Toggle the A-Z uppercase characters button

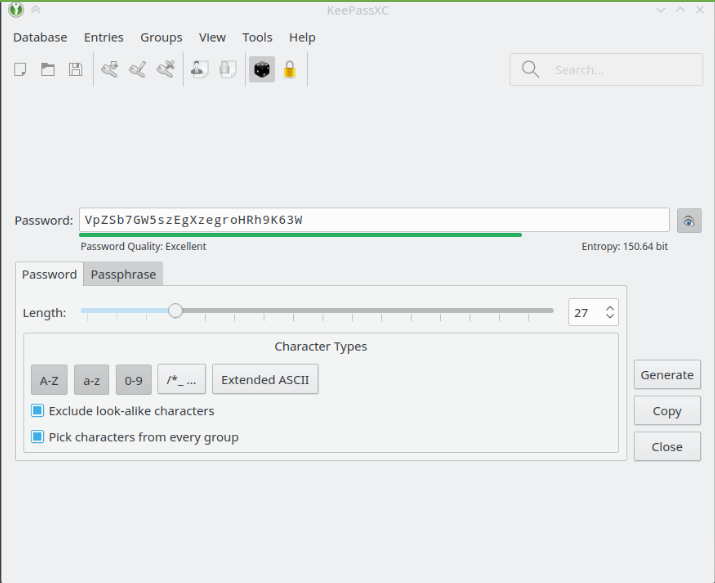pyautogui.click(x=49, y=380)
